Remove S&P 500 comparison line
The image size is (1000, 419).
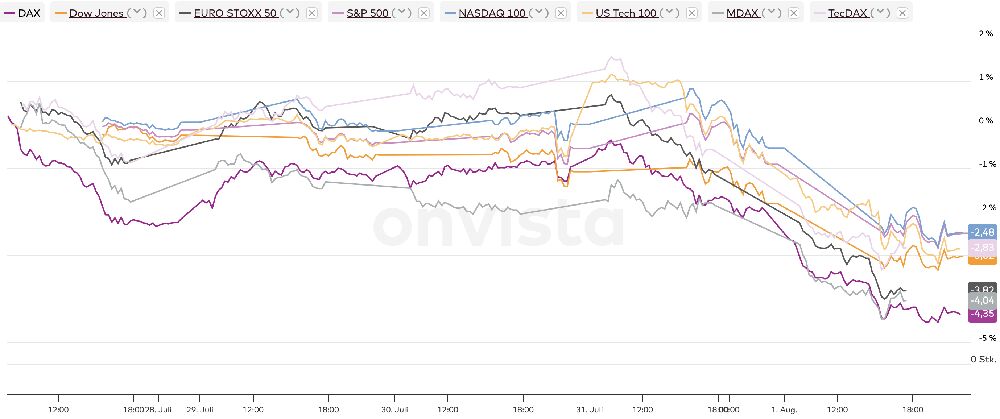(424, 13)
